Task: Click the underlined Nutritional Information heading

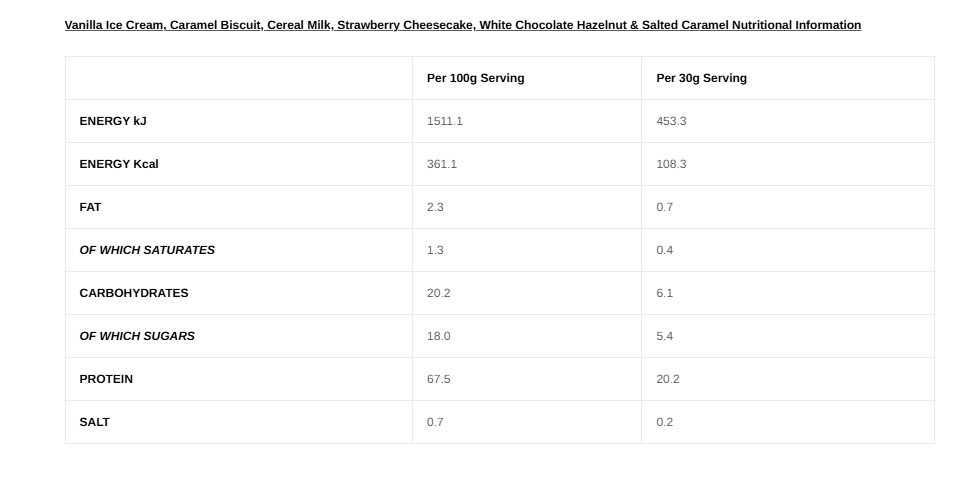Action: pos(463,25)
